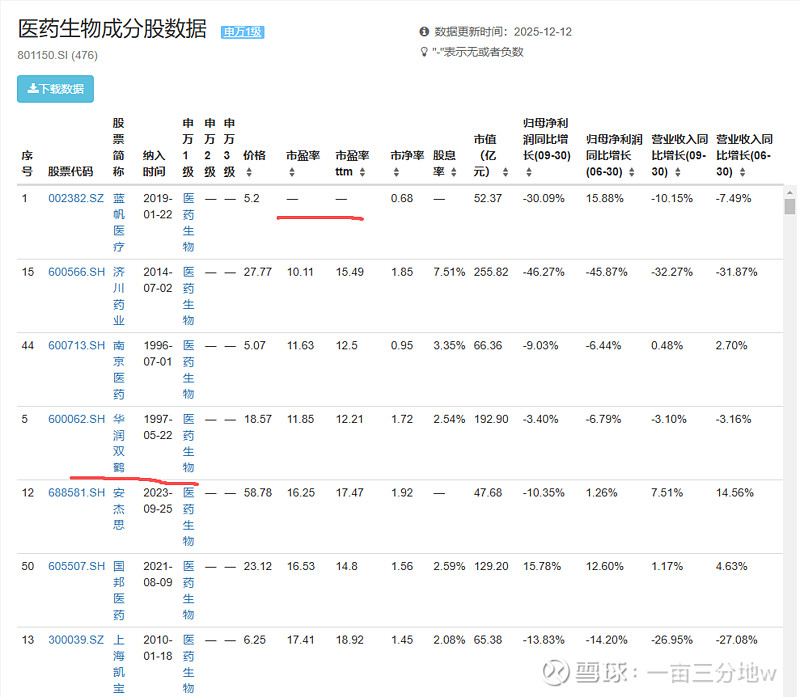The image size is (800, 697).
Task: Click 医药生物 link in 002382.SZ row
Action: [189, 222]
